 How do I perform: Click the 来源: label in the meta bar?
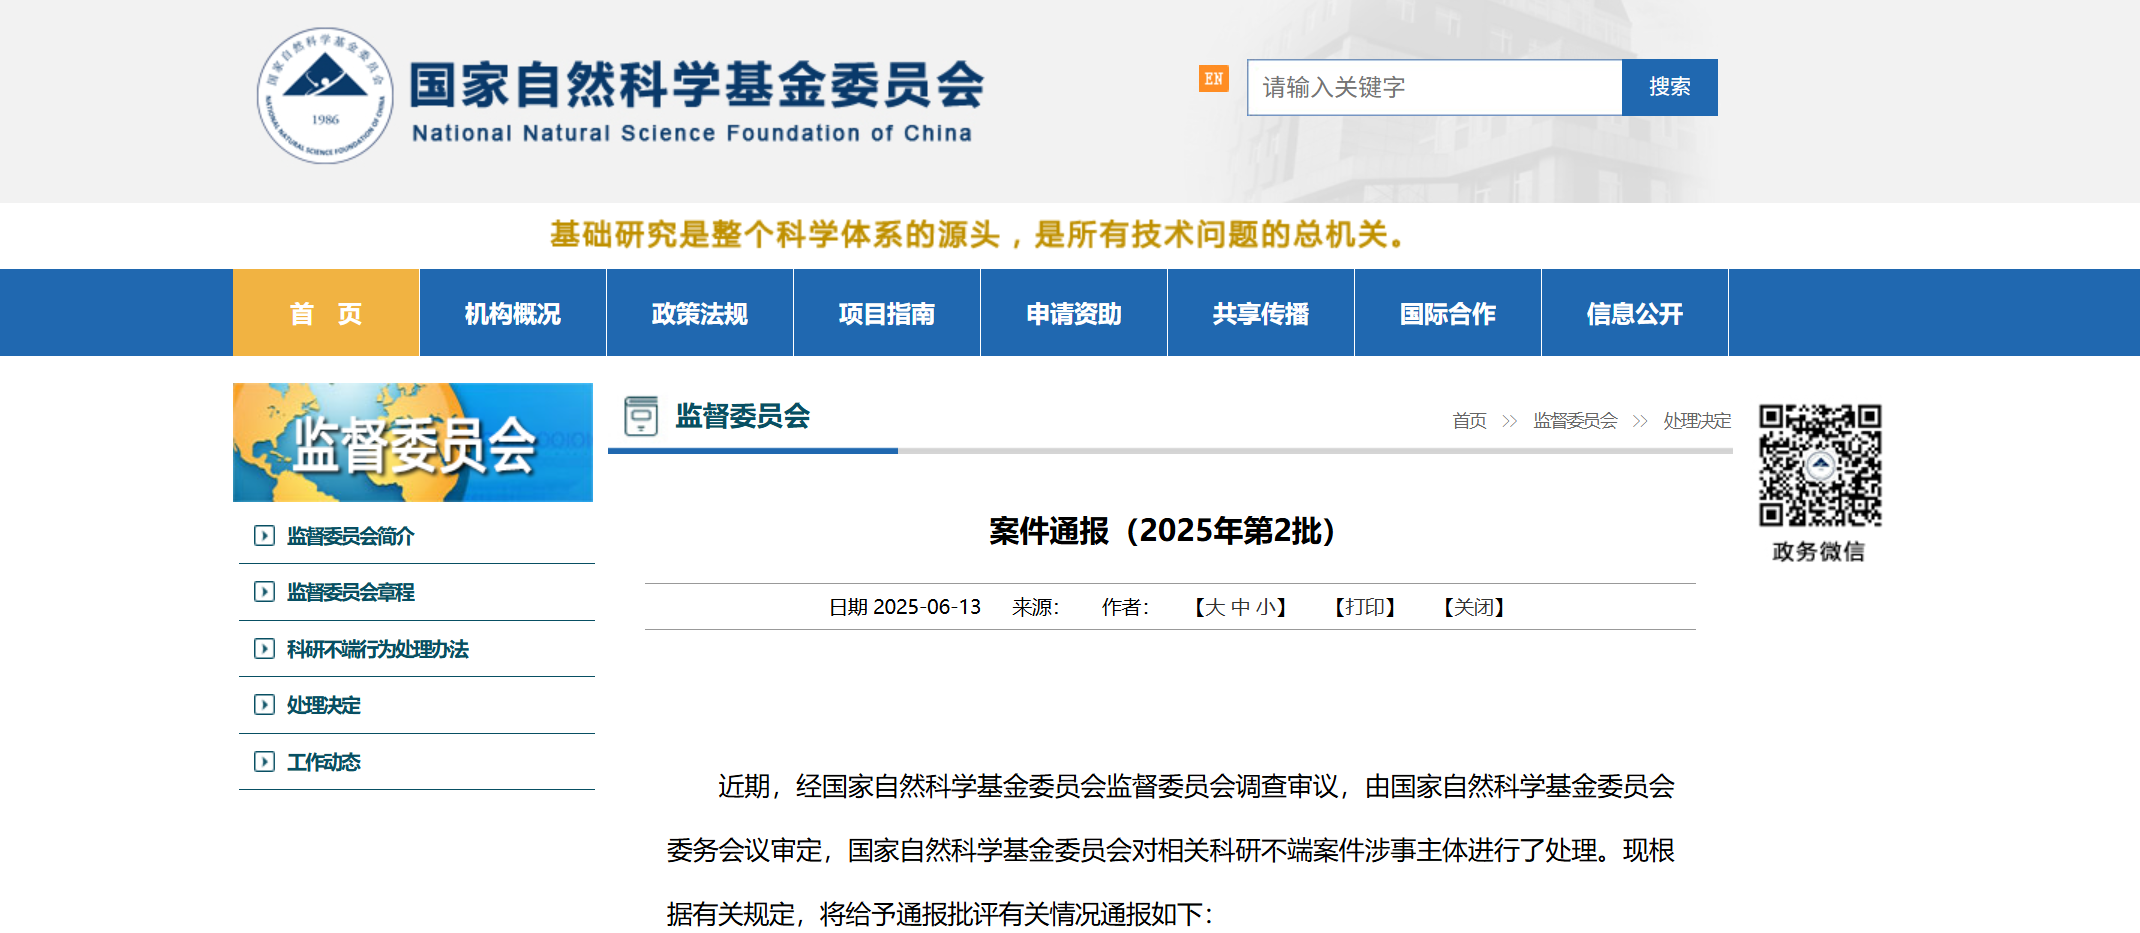1035,607
